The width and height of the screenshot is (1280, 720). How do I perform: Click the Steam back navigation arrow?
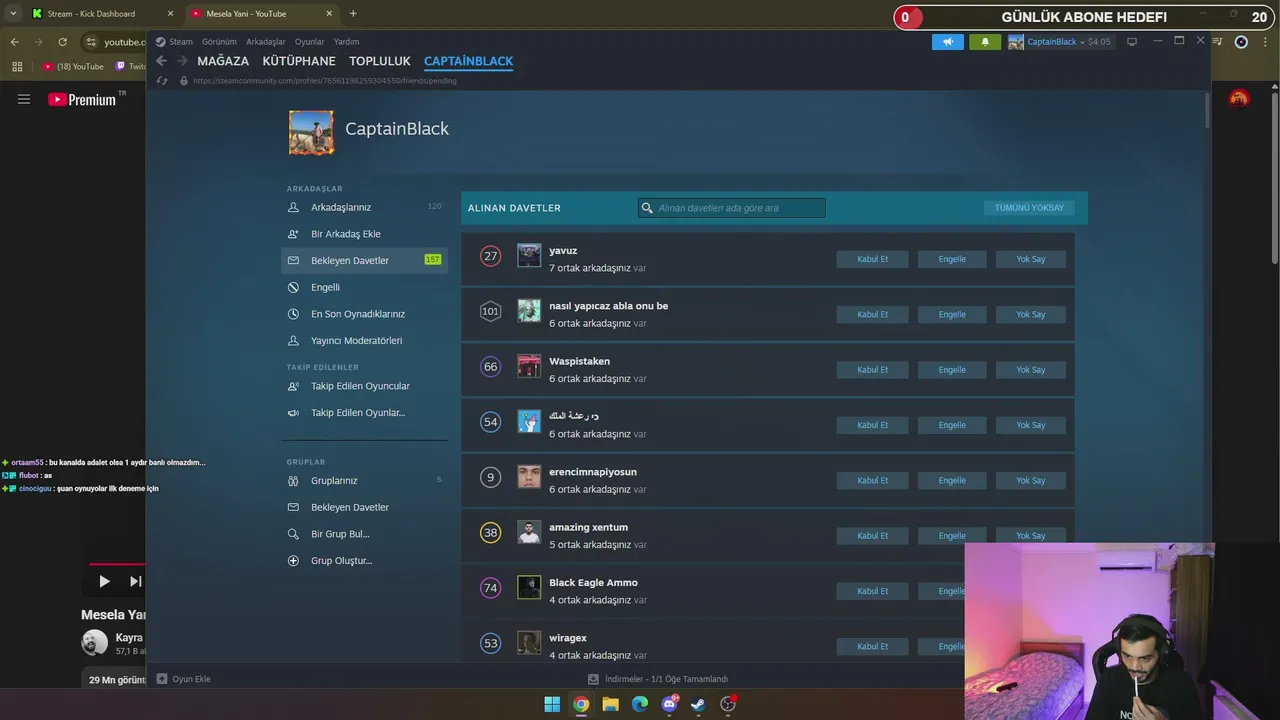[x=162, y=61]
